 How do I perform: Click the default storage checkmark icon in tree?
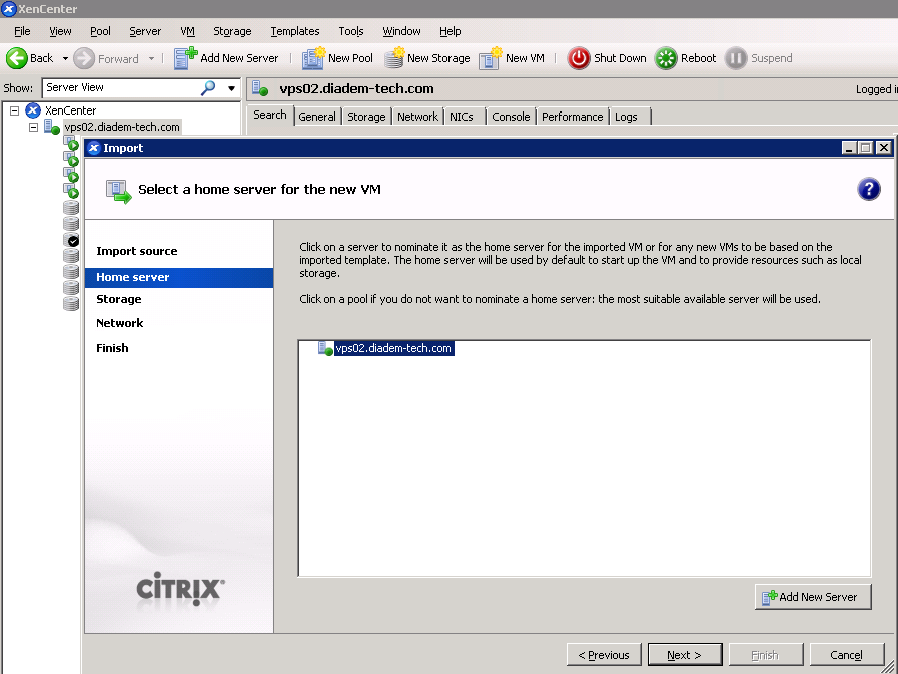pyautogui.click(x=73, y=241)
